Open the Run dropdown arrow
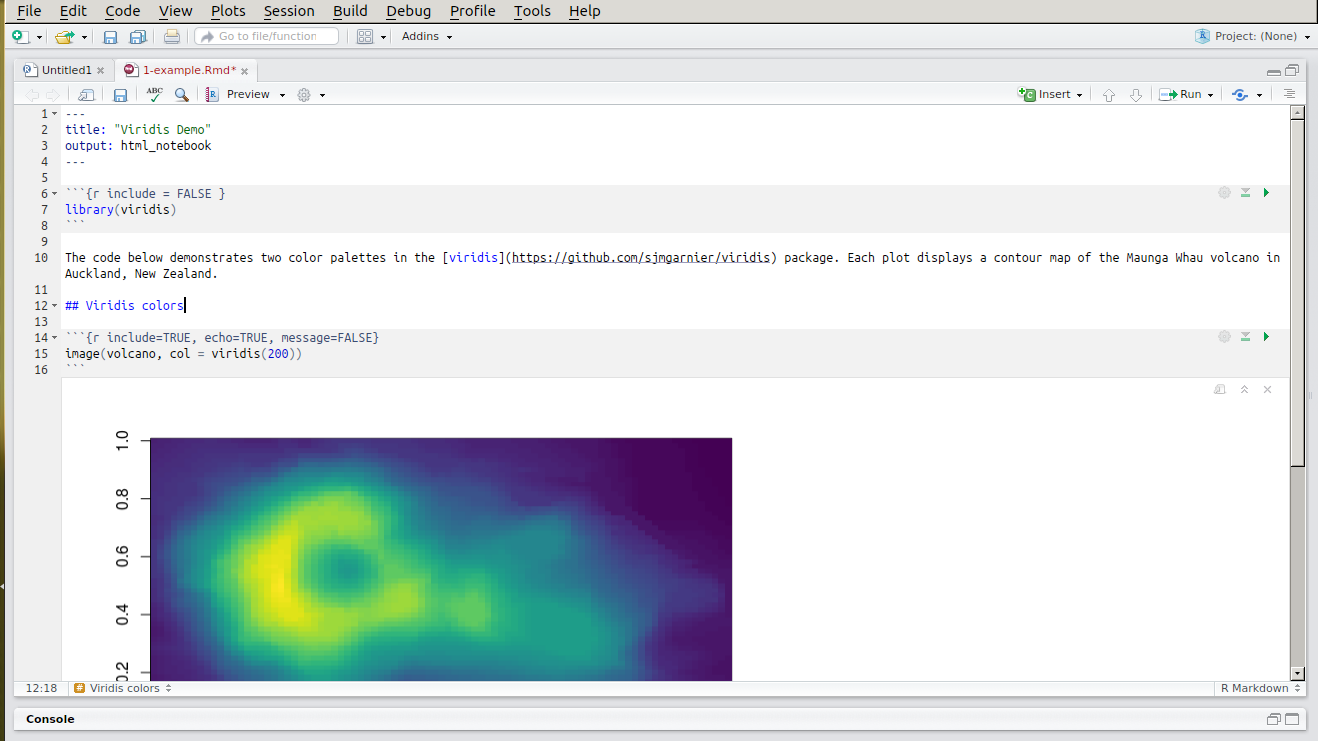 point(1210,95)
